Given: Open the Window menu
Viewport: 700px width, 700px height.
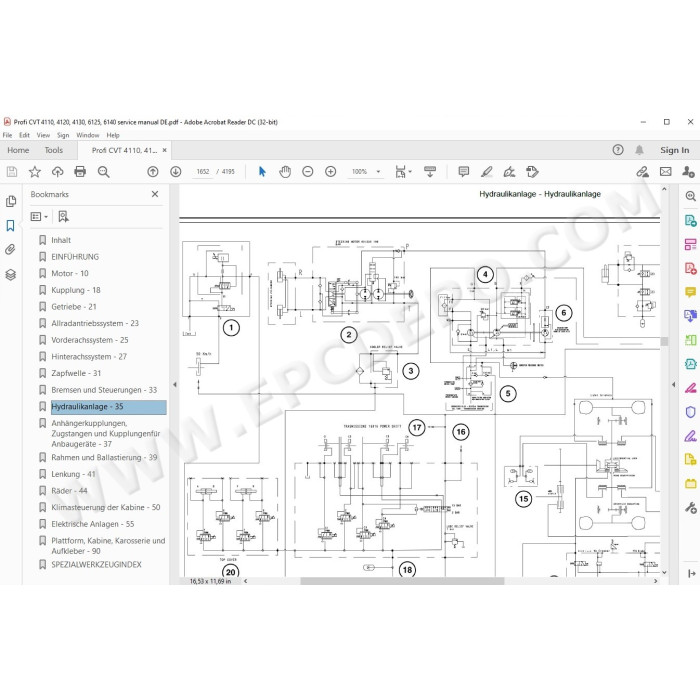Looking at the screenshot, I should [x=88, y=135].
